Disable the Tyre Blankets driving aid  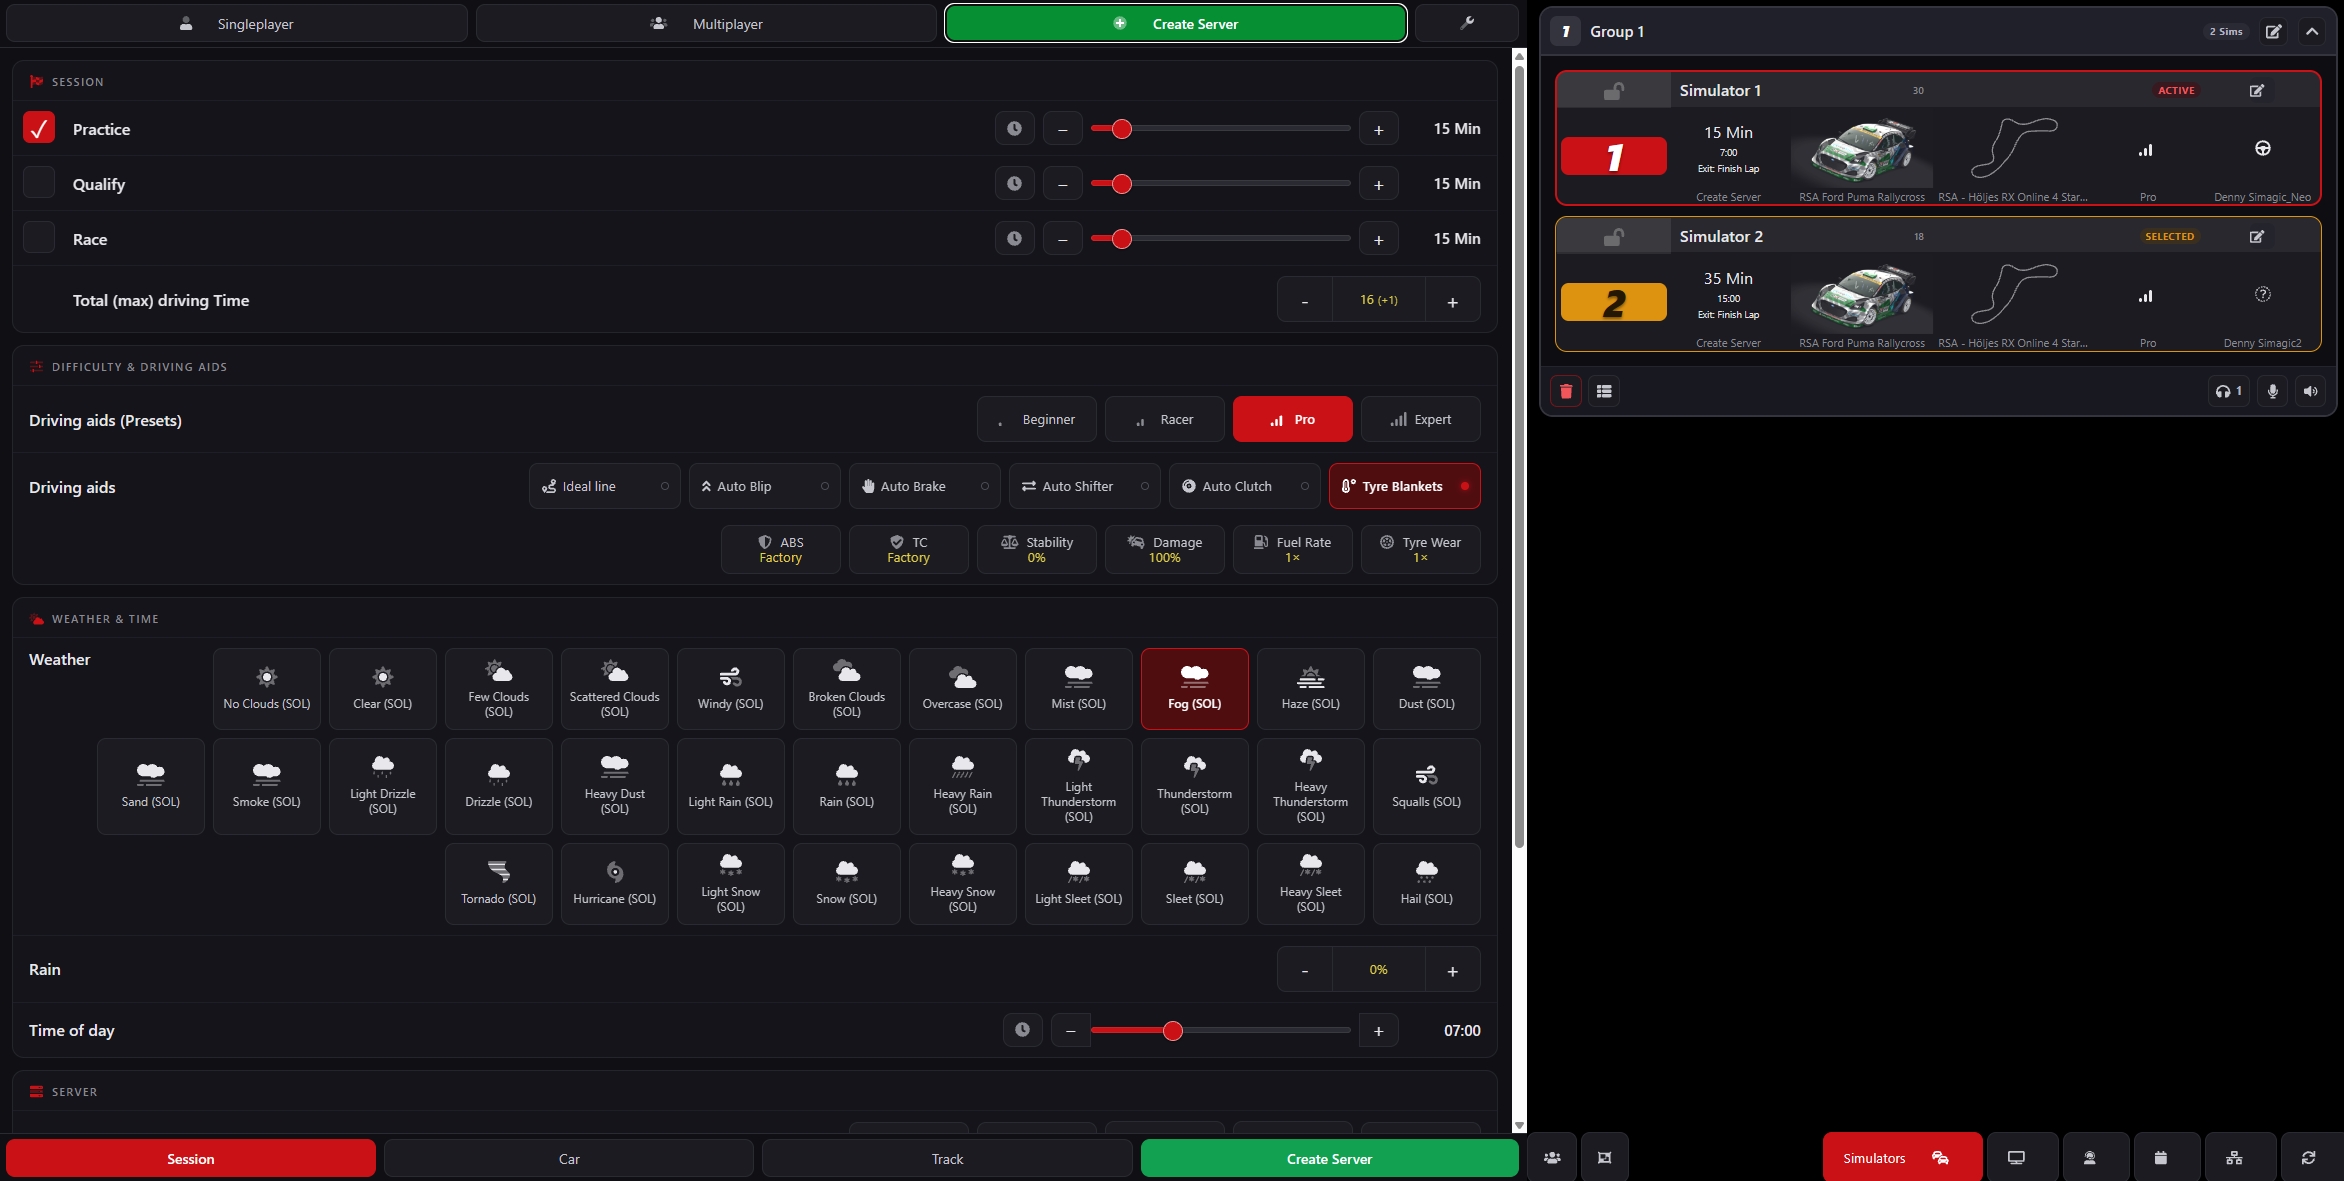pyautogui.click(x=1405, y=487)
